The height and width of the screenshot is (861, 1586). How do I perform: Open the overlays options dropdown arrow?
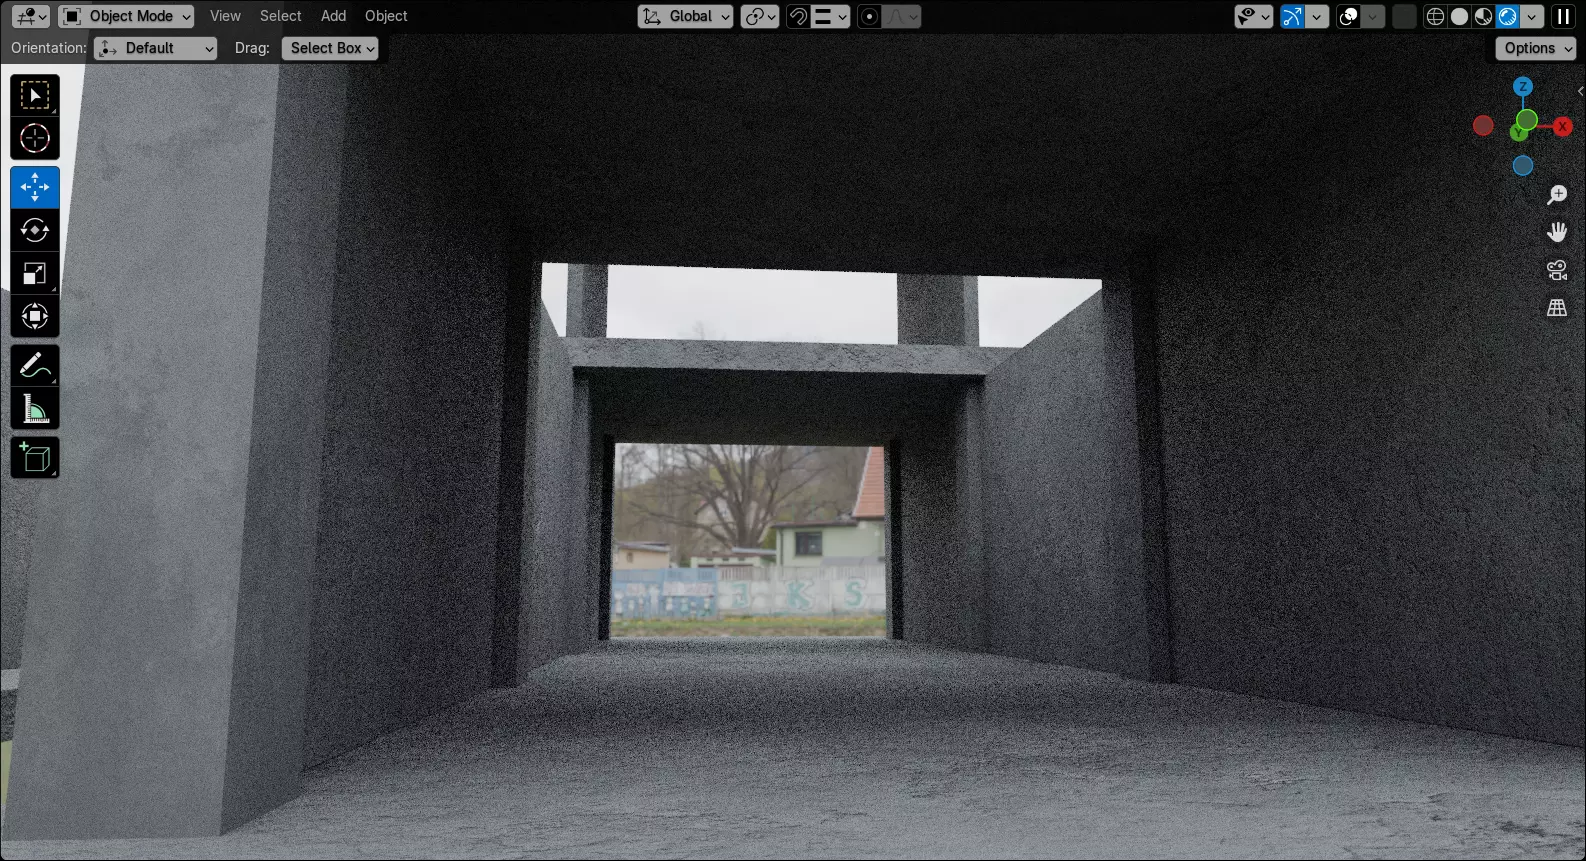point(1374,16)
